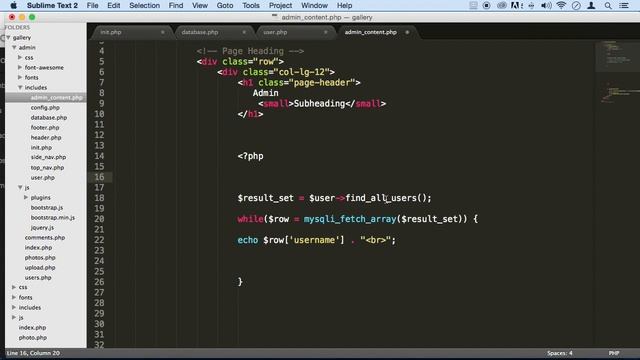Open the File menu
This screenshot has width=640, height=360.
coord(93,5)
